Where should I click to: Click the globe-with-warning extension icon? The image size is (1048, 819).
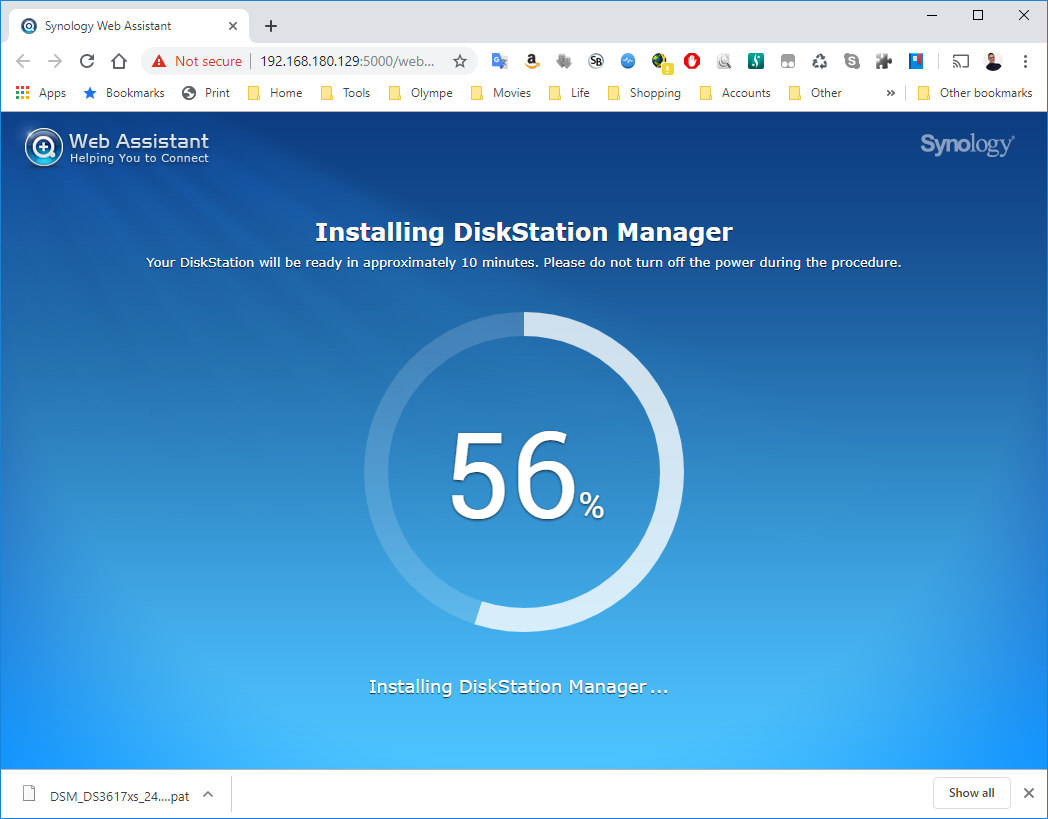click(x=661, y=62)
